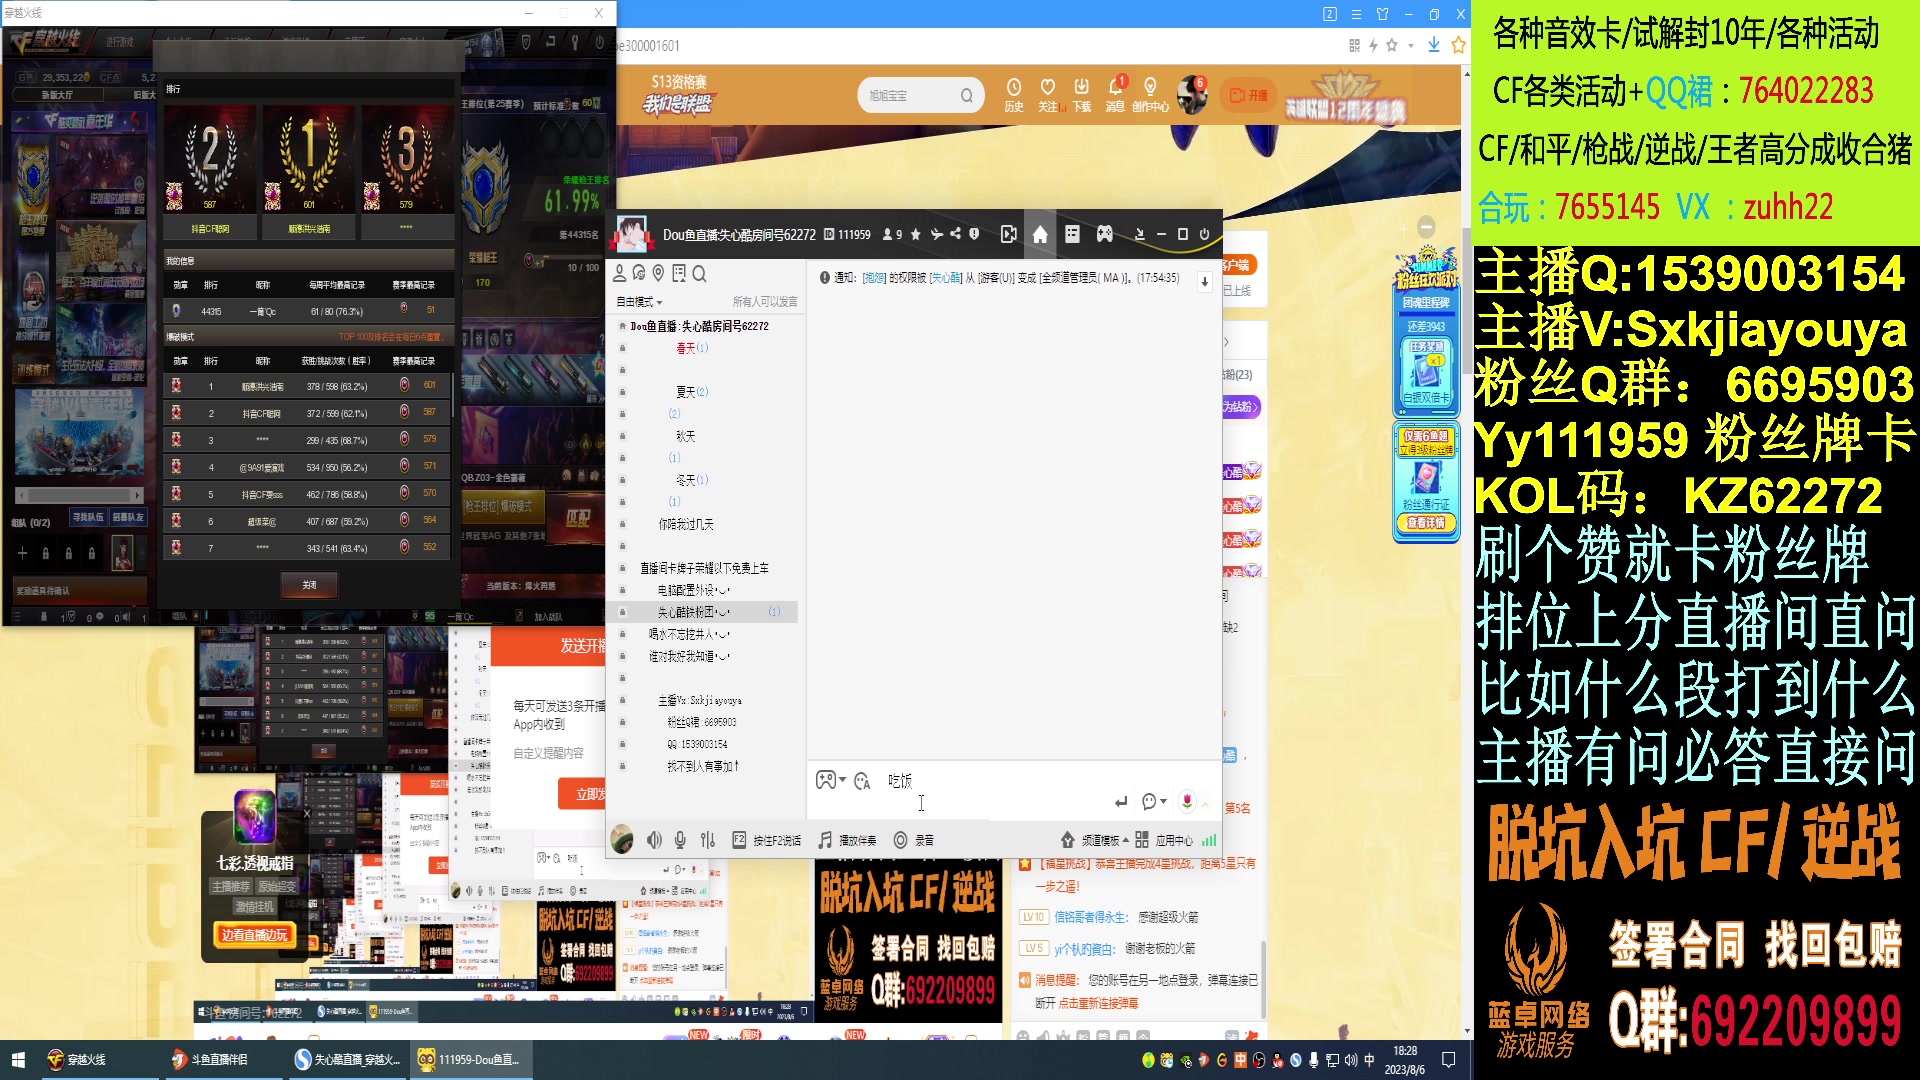1920x1080 pixels.
Task: Click the notice board icon in YY sidebar
Action: (679, 273)
